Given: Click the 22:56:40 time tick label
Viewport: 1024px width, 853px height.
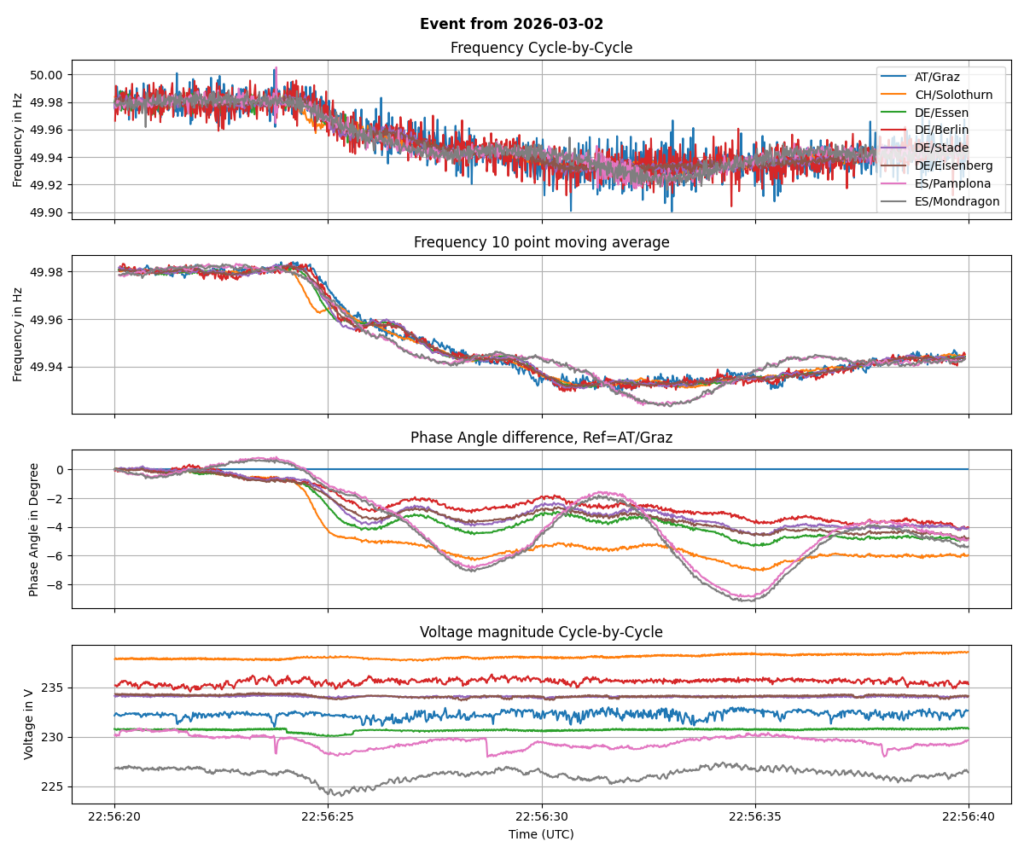Looking at the screenshot, I should point(968,815).
